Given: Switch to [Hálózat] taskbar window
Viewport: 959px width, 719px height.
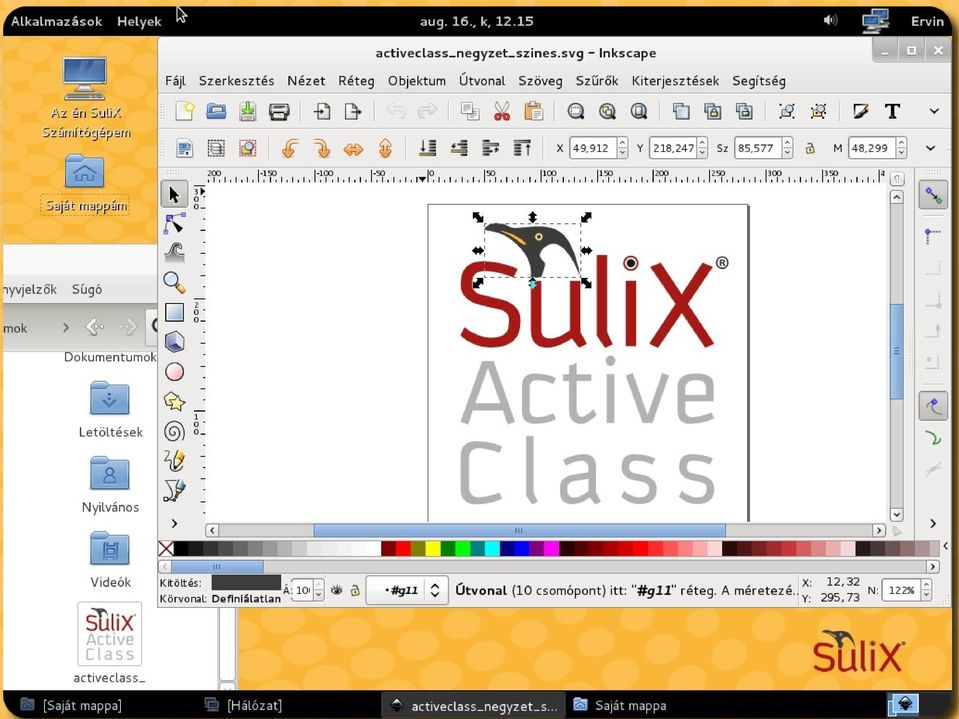Looking at the screenshot, I should [243, 705].
